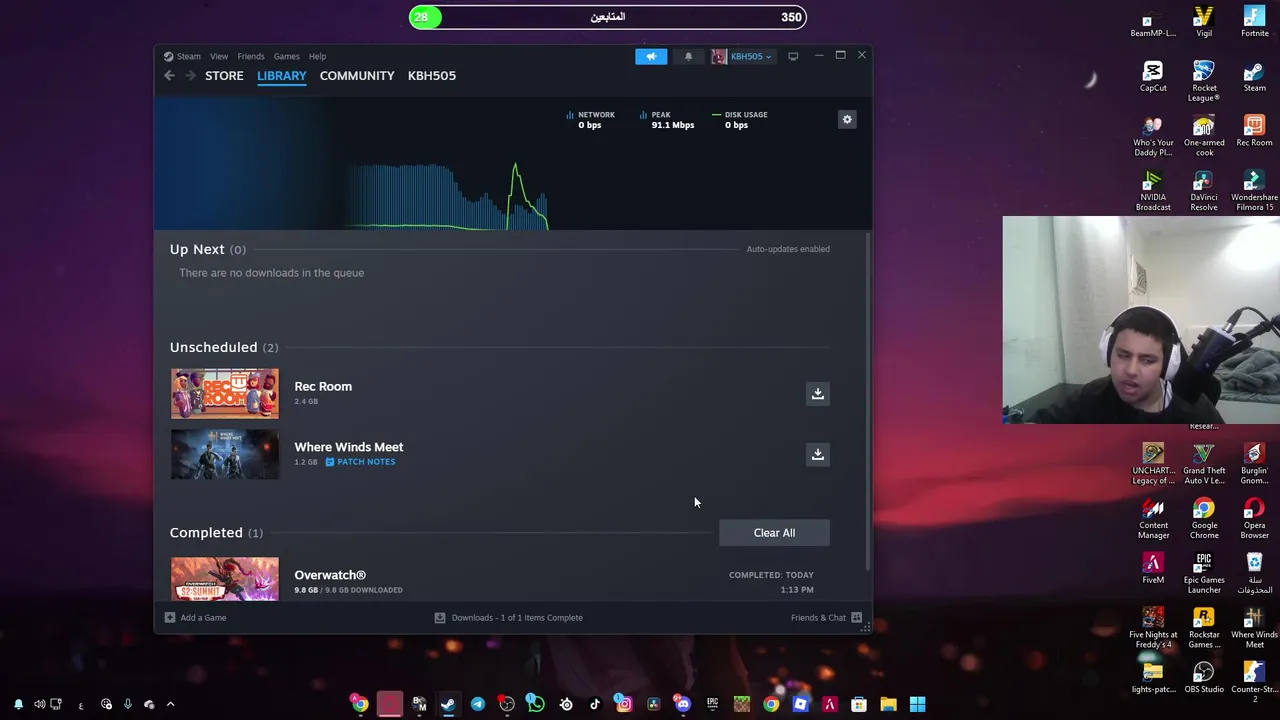Click the Clear All button
The width and height of the screenshot is (1280, 720).
[774, 532]
